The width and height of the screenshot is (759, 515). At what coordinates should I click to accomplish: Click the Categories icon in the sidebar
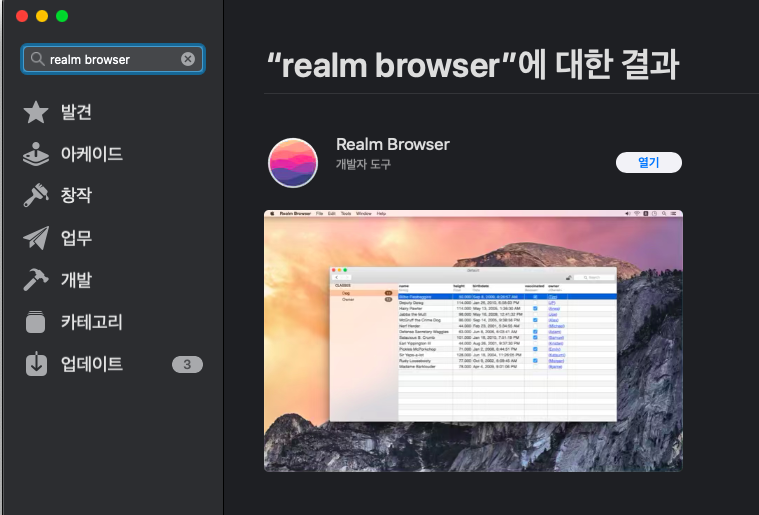coord(35,322)
